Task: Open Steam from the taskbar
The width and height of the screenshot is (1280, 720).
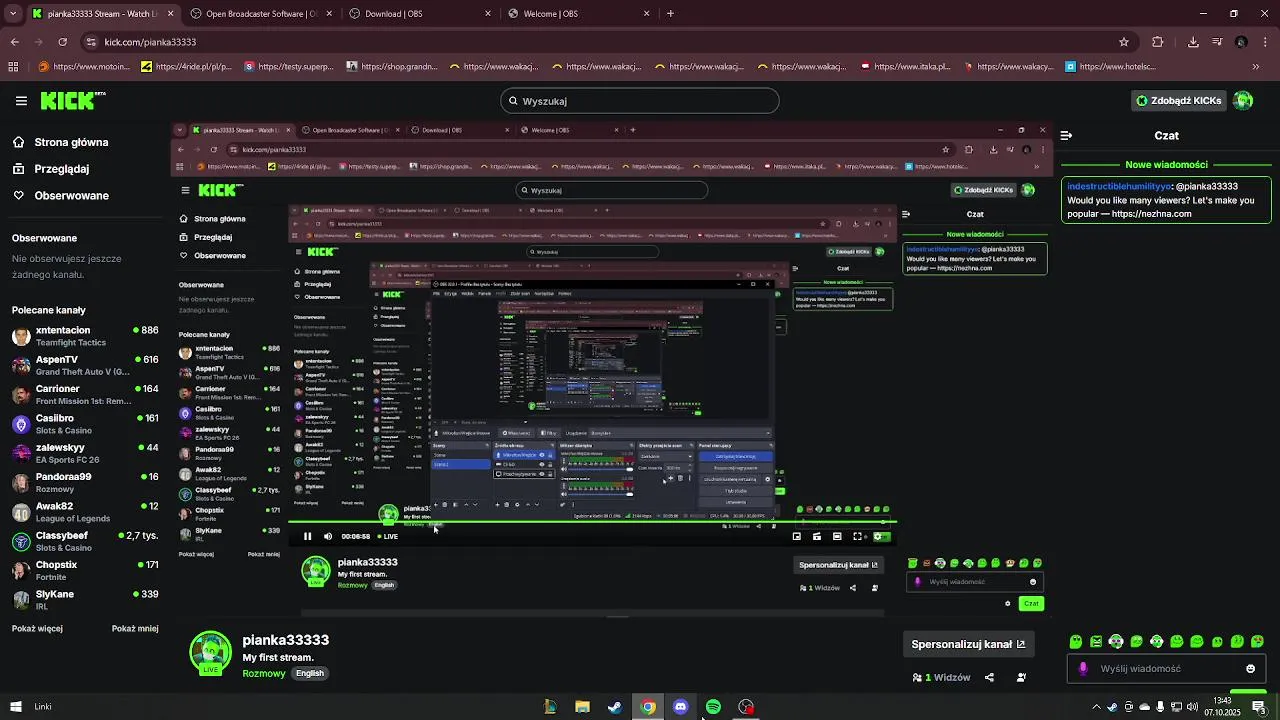Action: 615,707
